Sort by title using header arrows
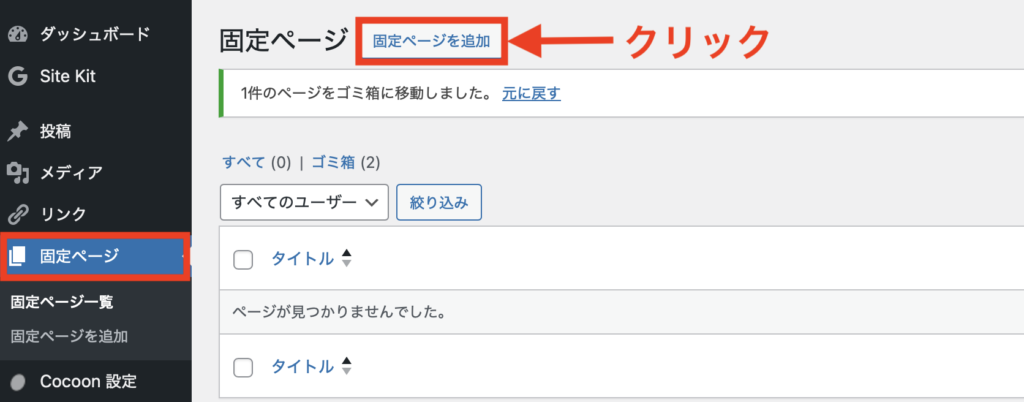 coord(347,259)
